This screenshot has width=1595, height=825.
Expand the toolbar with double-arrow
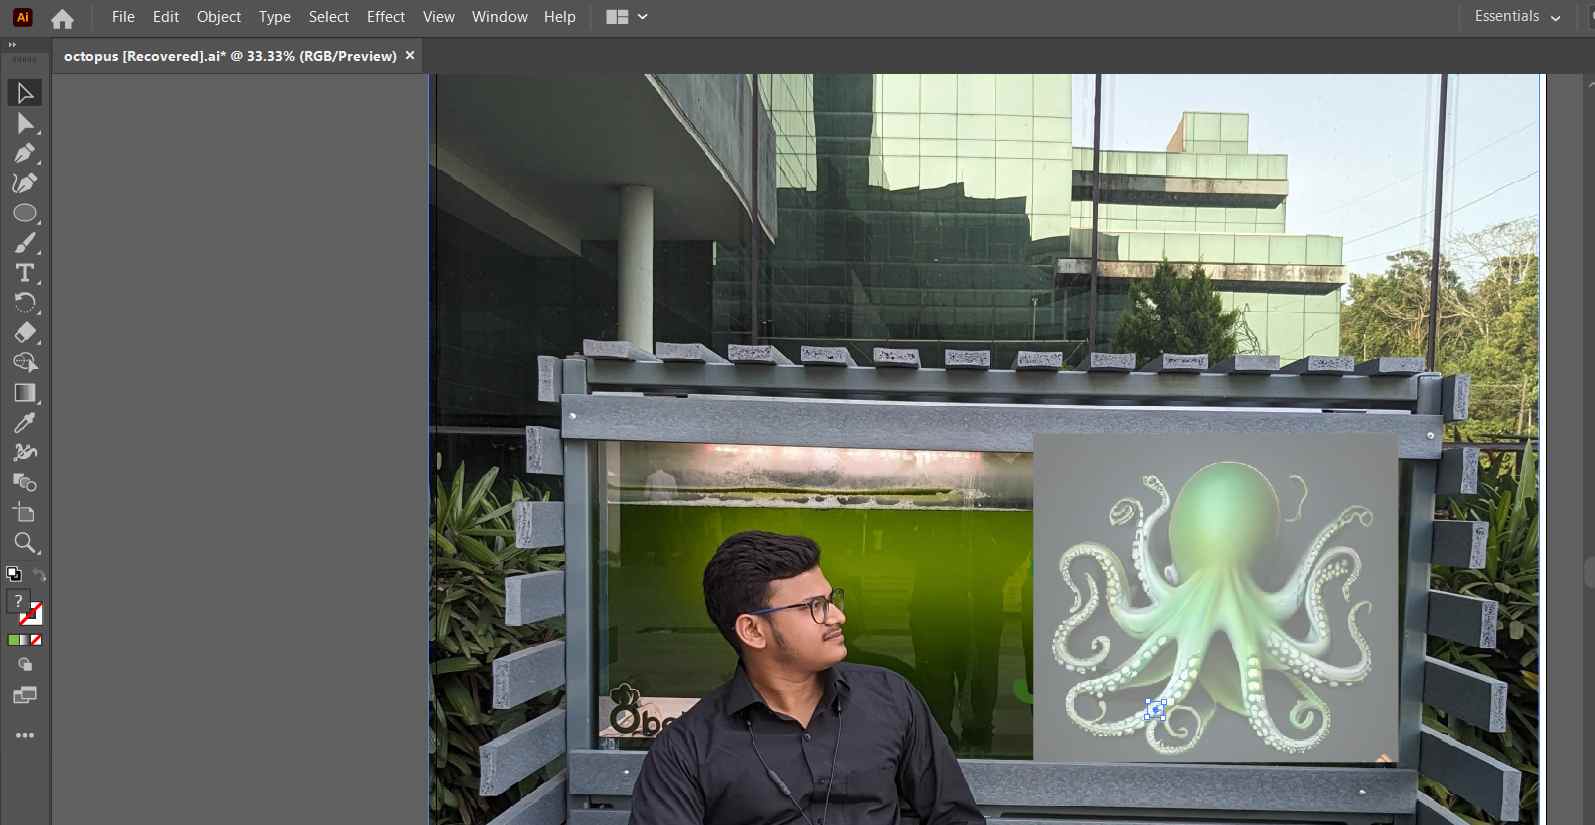12,45
